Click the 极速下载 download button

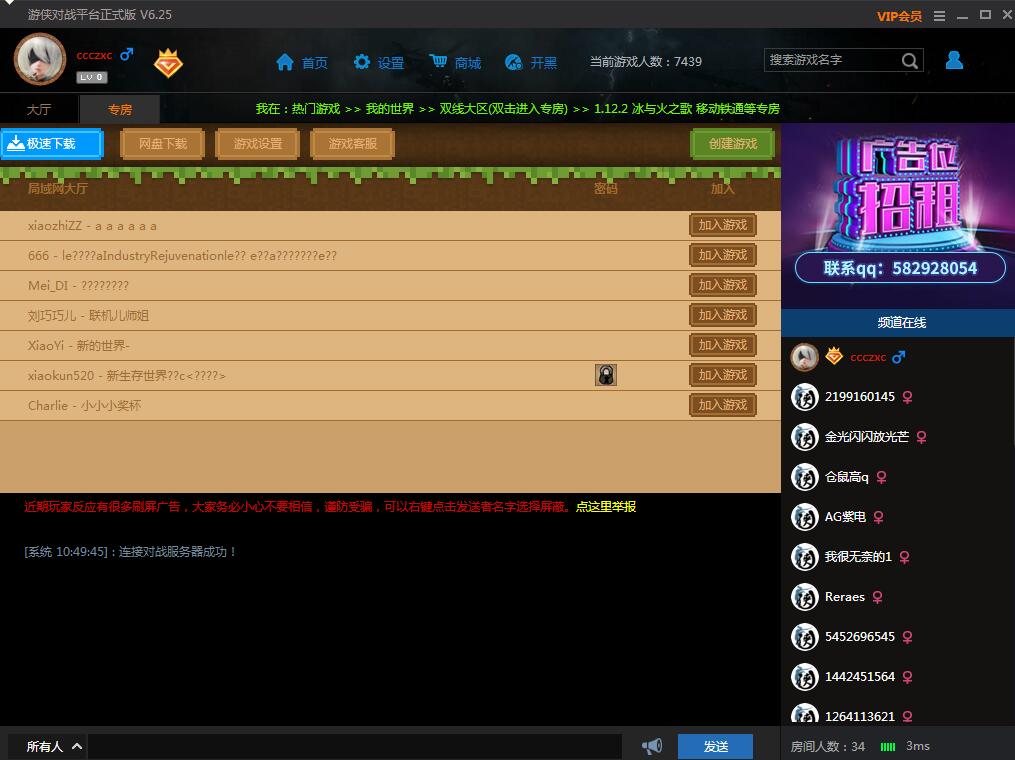(52, 144)
